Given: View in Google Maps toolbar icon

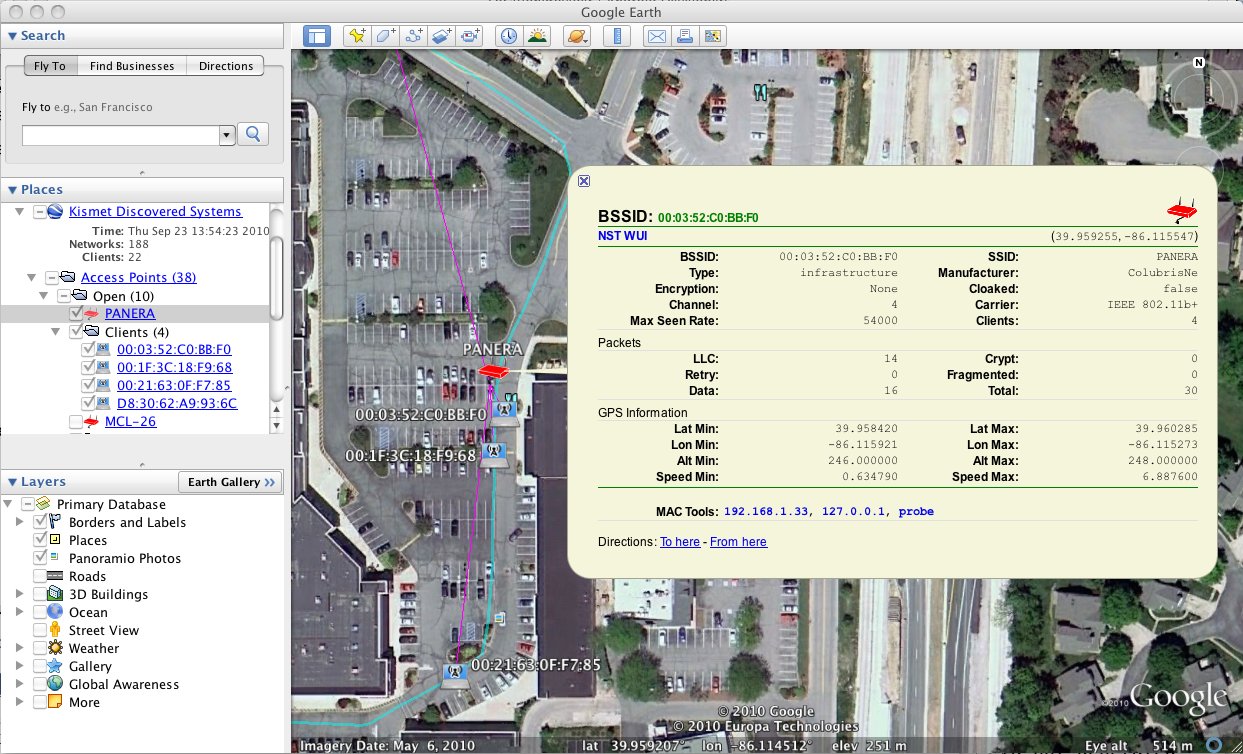Looking at the screenshot, I should (712, 36).
